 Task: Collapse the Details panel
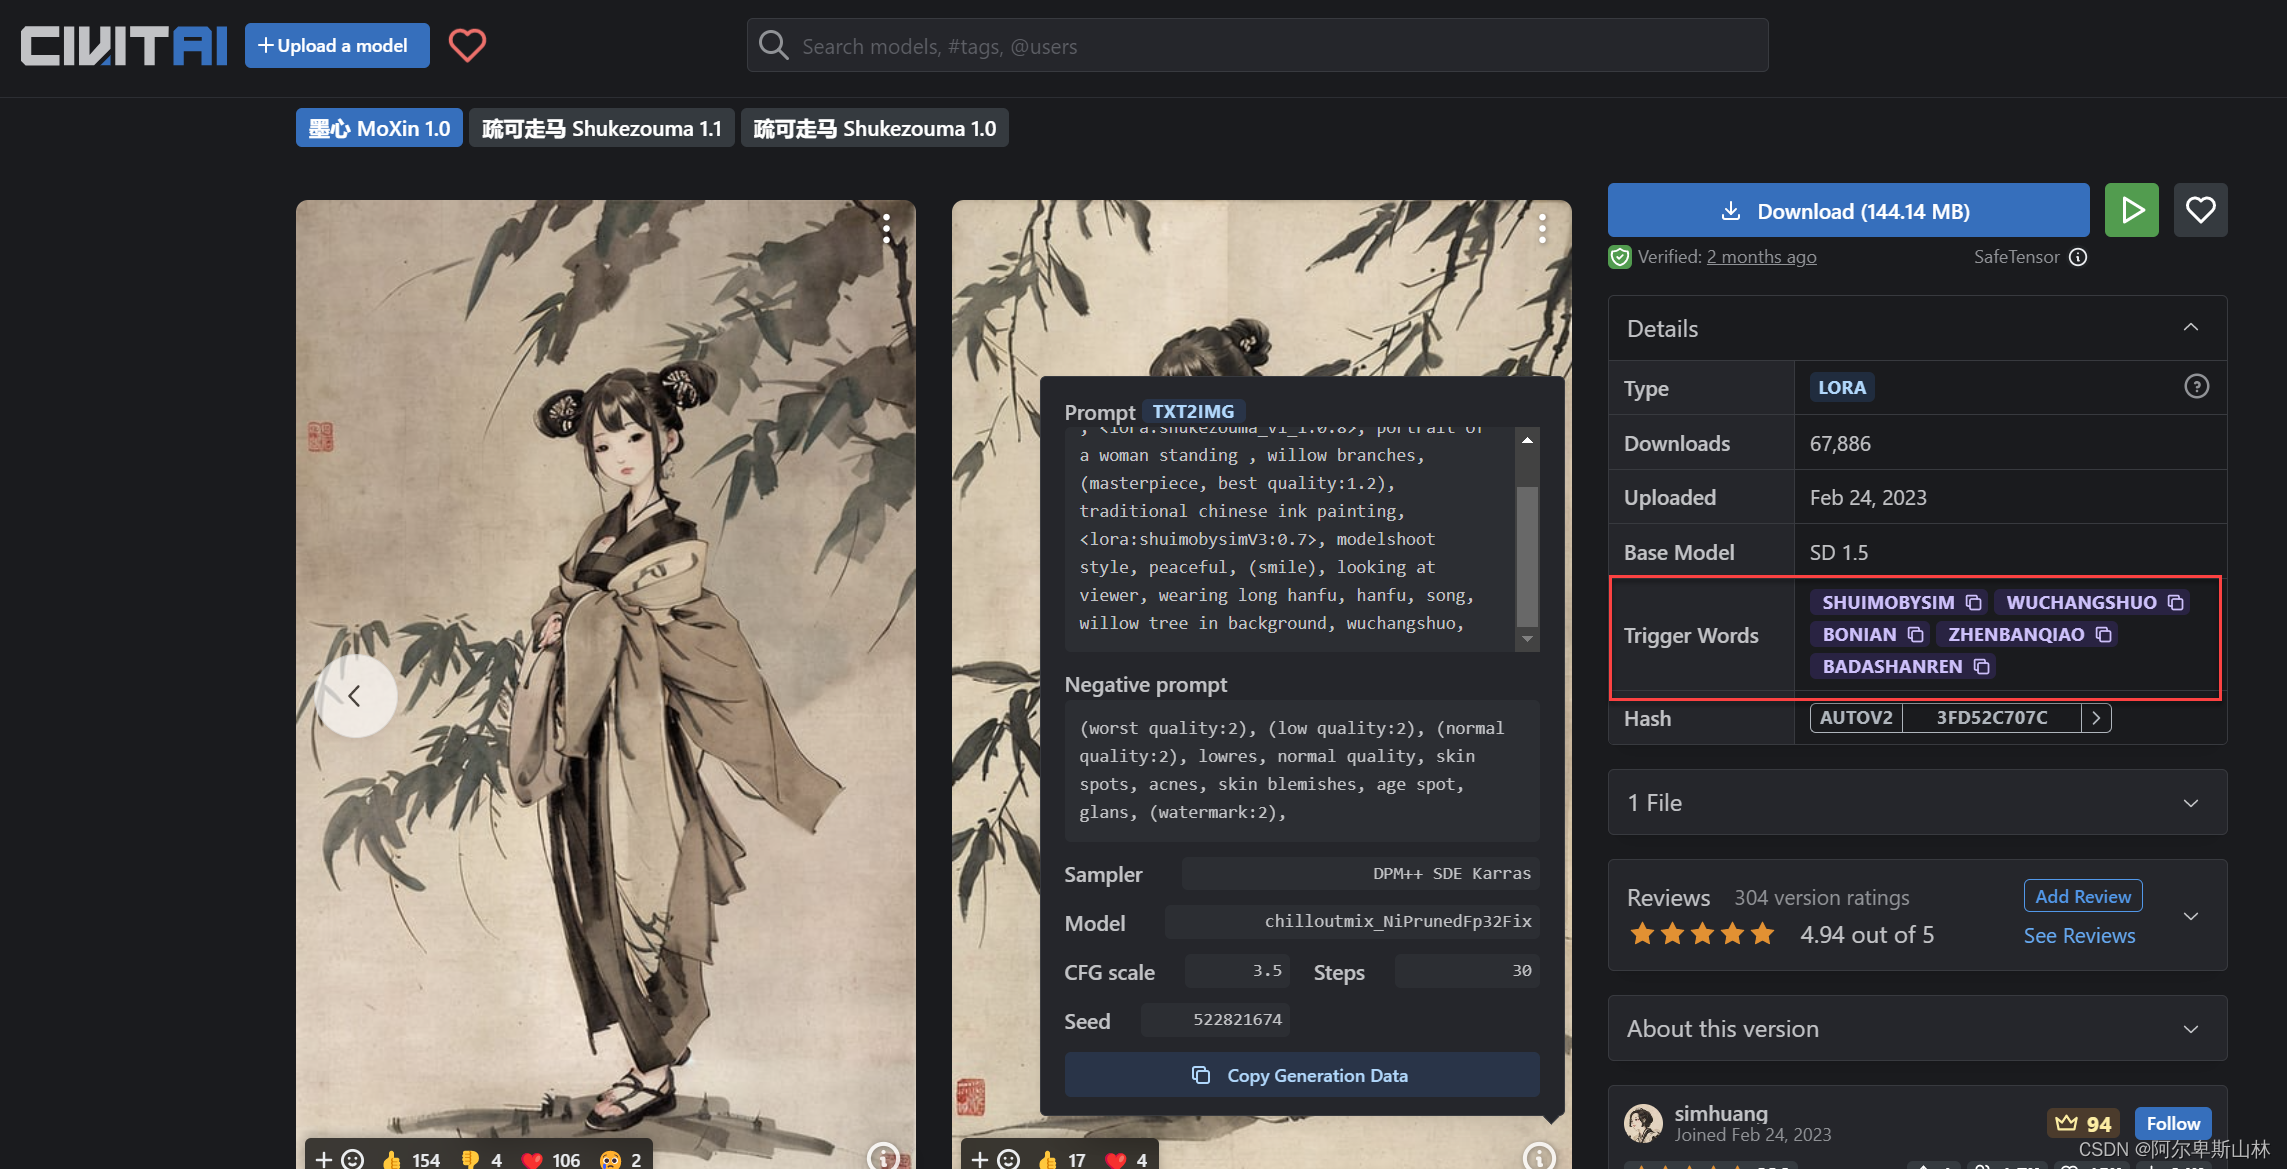pos(2190,328)
